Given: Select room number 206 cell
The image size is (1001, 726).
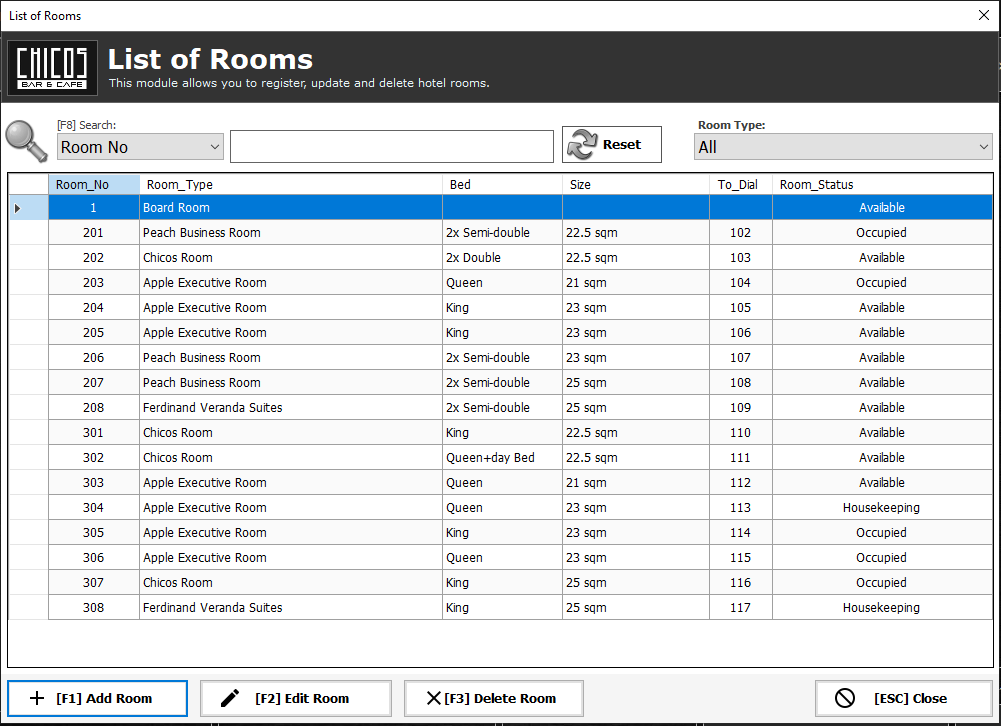Looking at the screenshot, I should click(x=94, y=358).
